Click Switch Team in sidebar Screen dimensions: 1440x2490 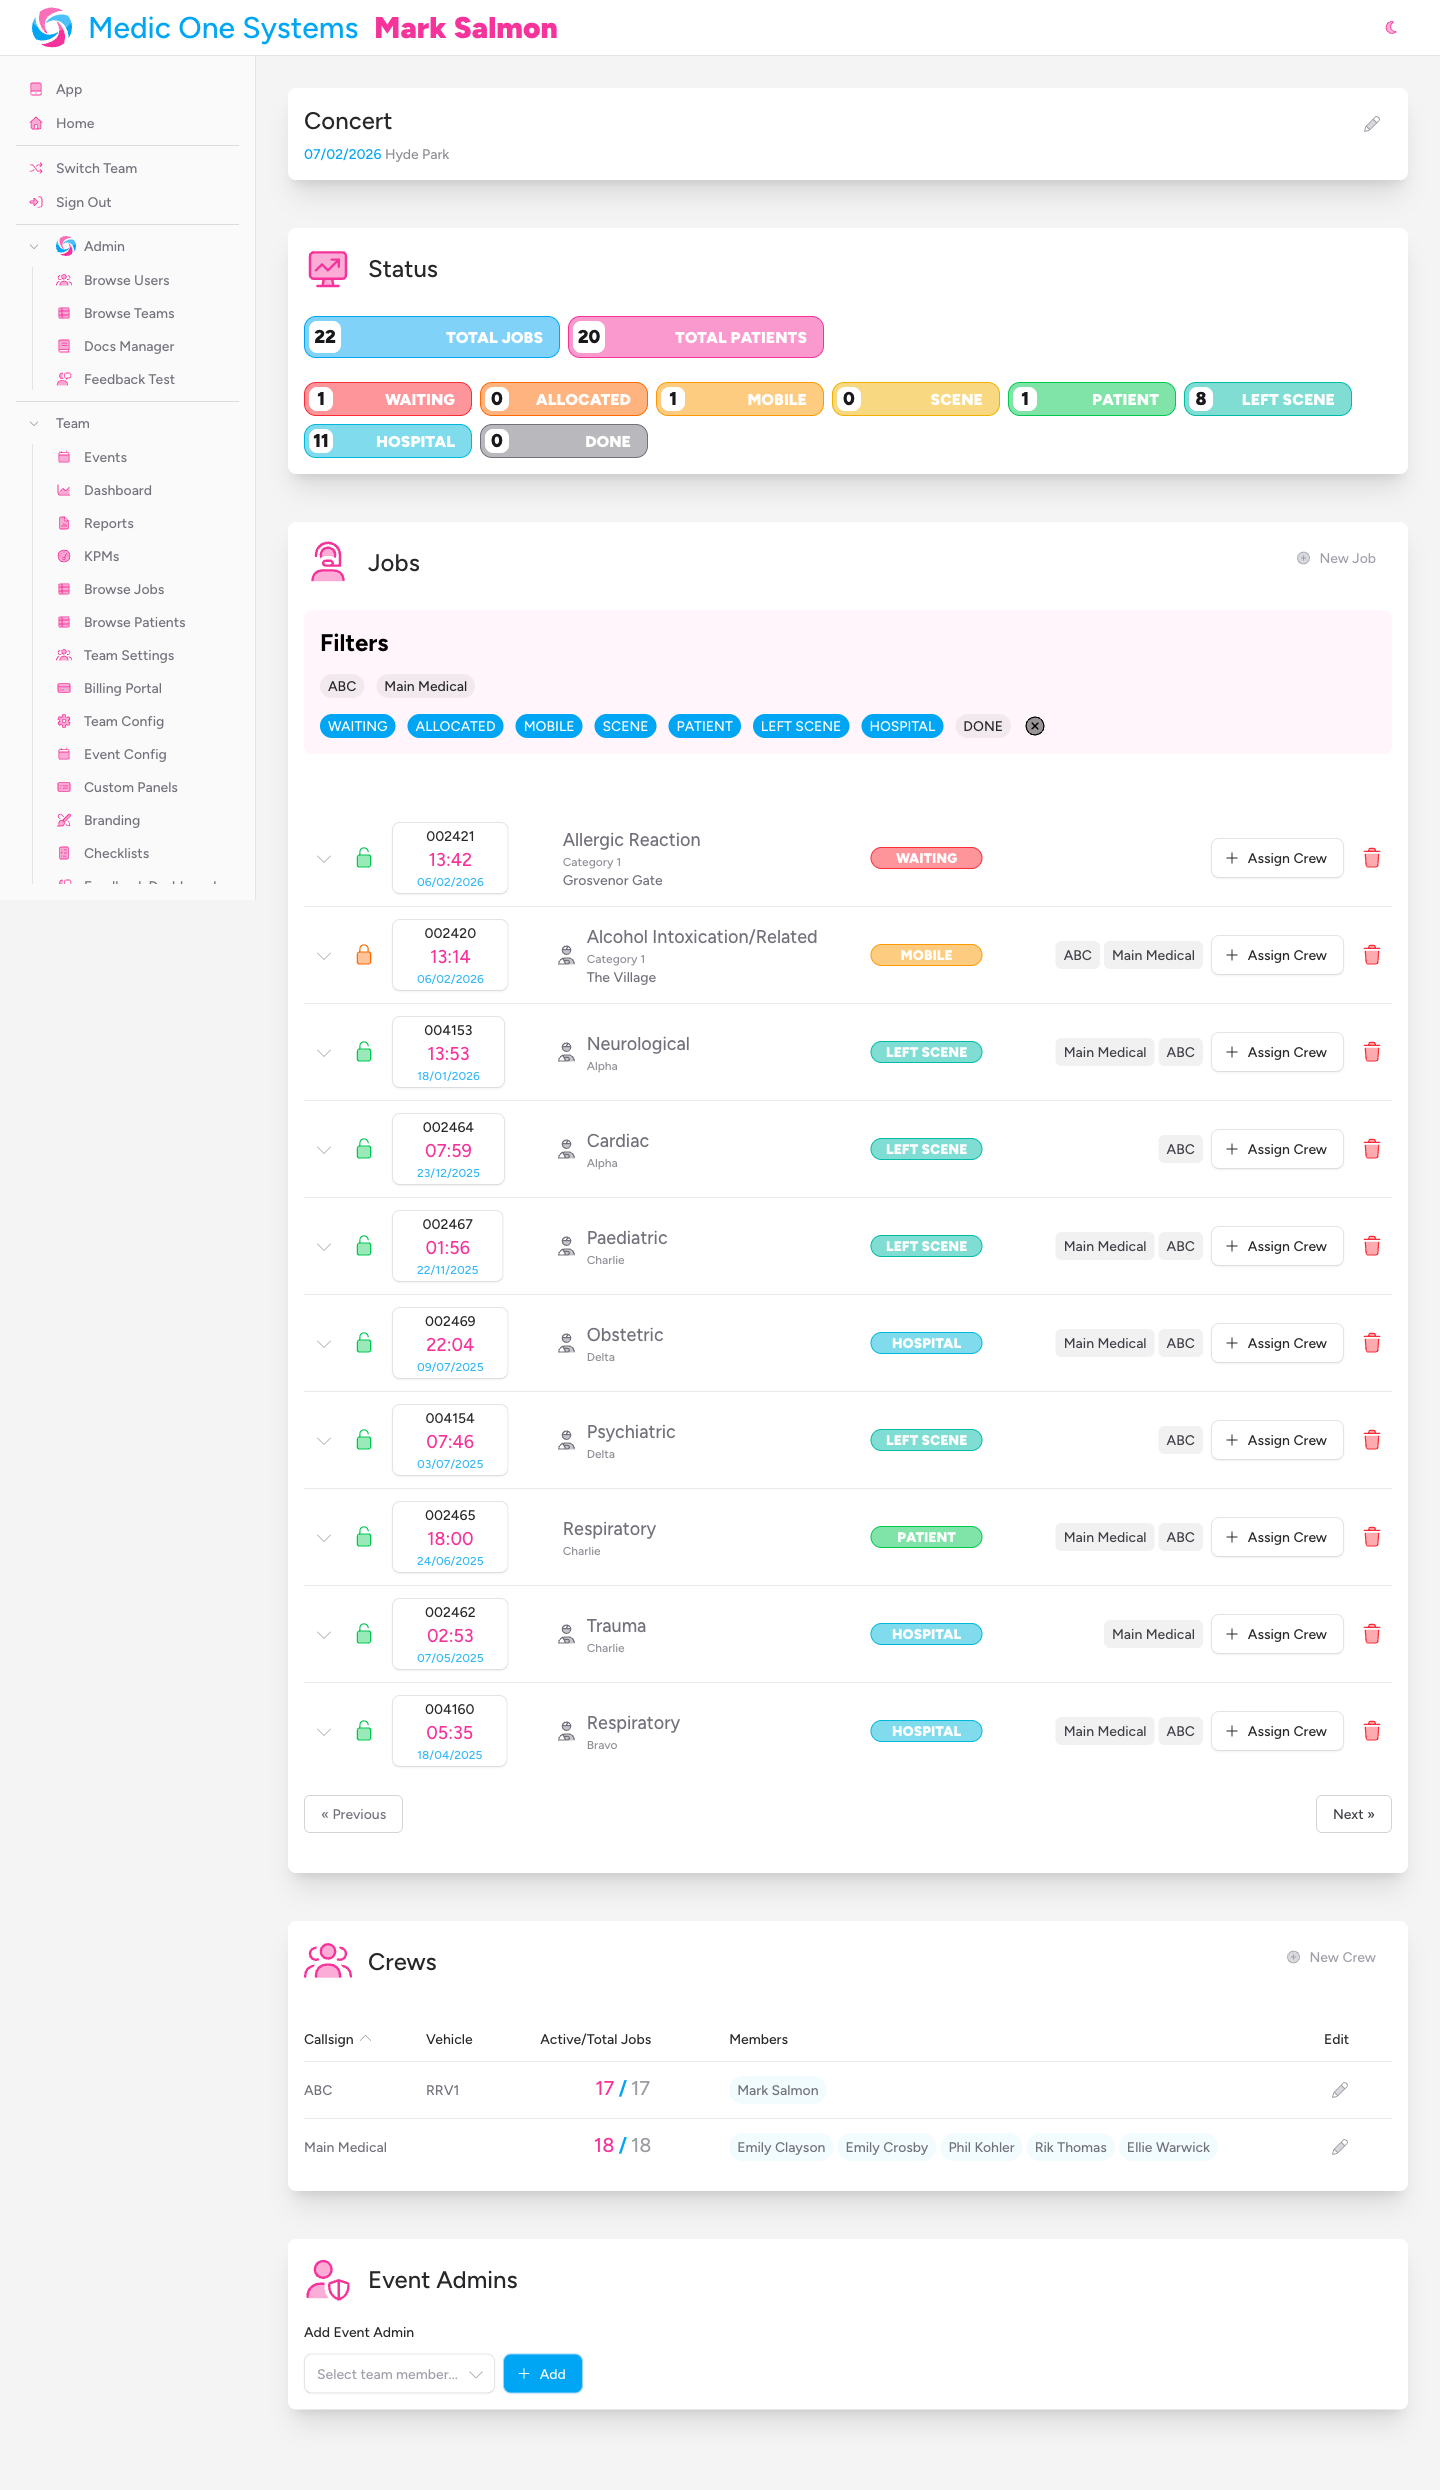(x=97, y=168)
